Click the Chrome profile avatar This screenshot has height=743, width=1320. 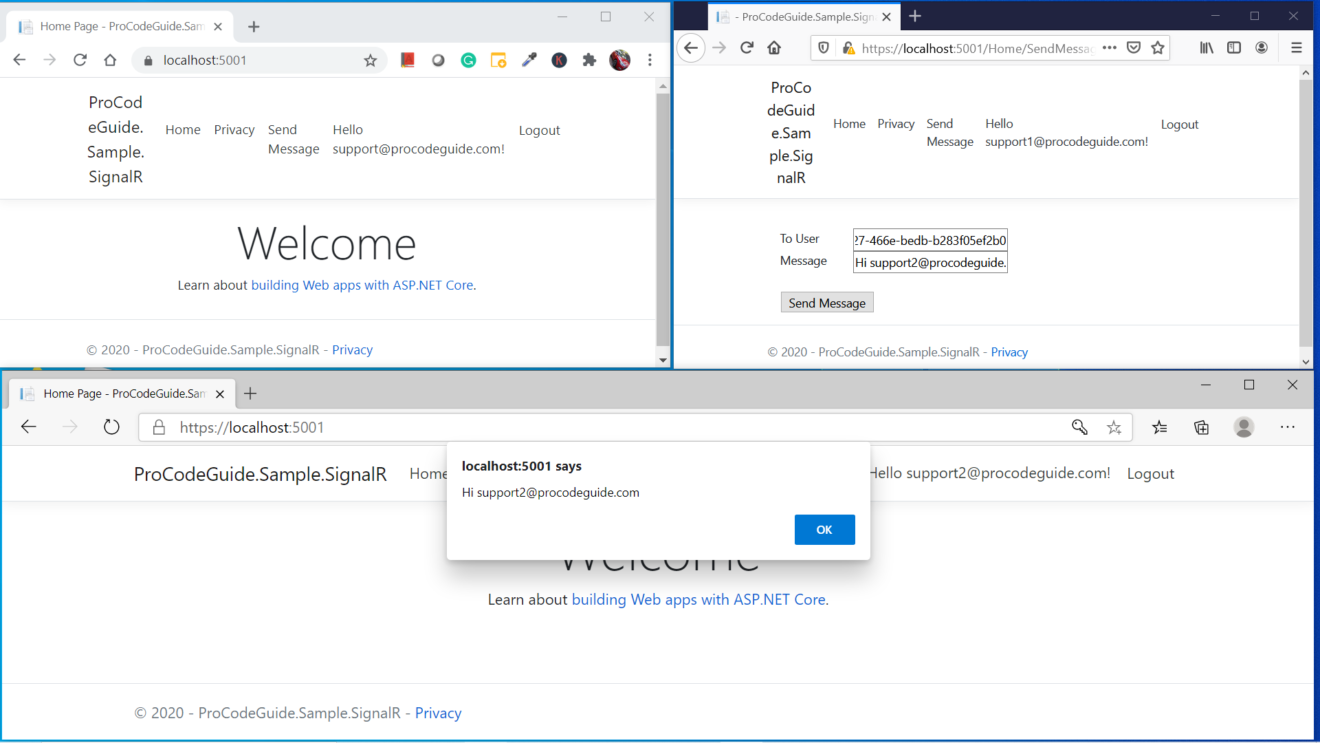[x=619, y=60]
